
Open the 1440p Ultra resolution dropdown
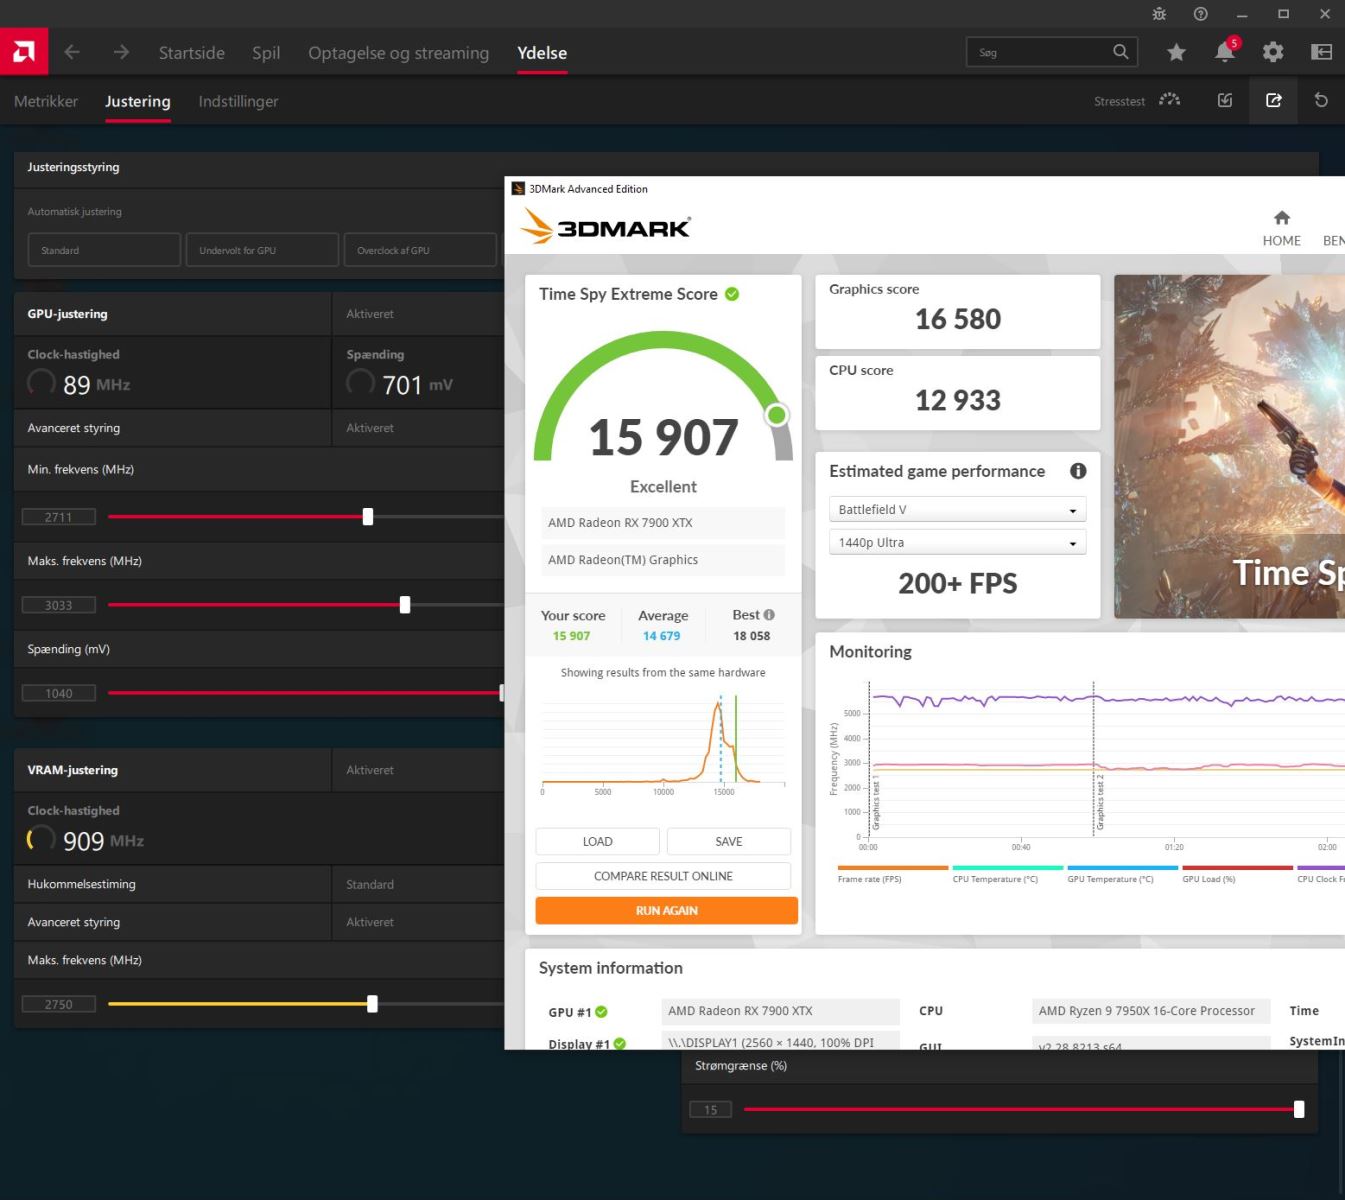(957, 542)
